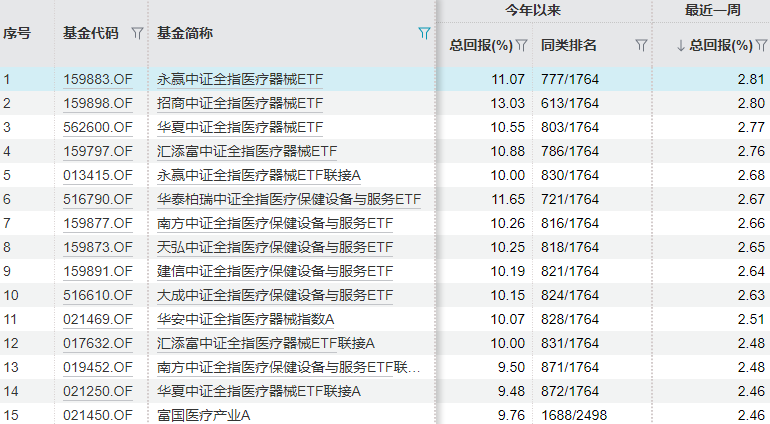Select year-to-date return 10.07
Image resolution: width=770 pixels, height=424 pixels.
(x=508, y=319)
